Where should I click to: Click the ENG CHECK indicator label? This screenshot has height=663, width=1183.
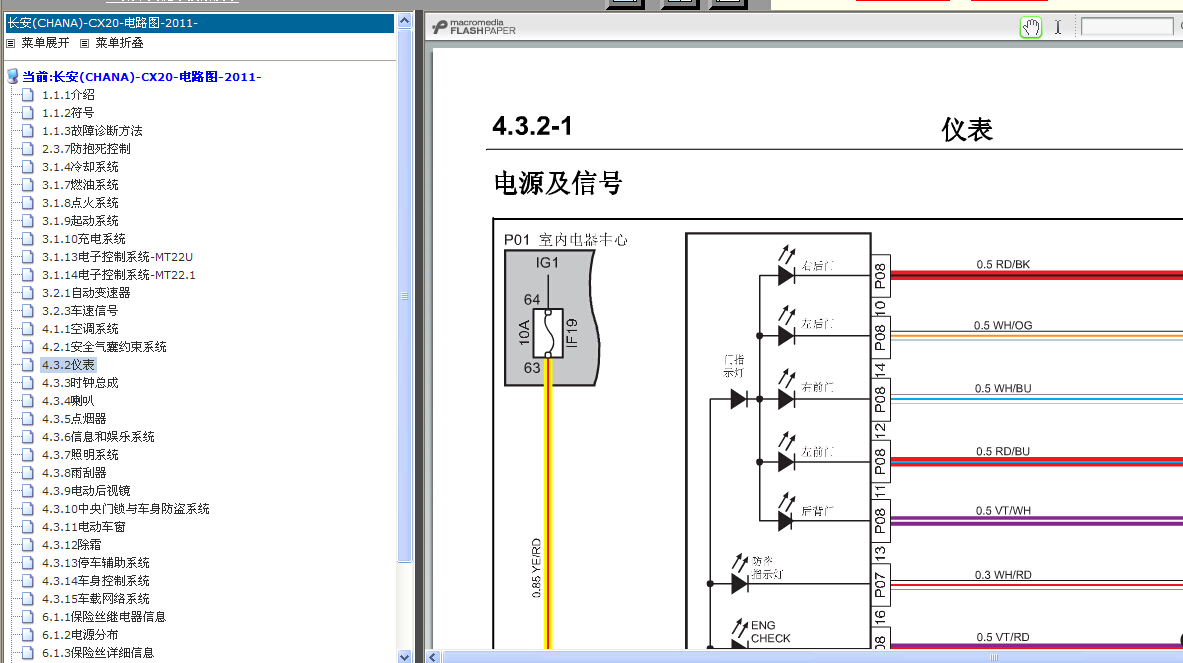(x=770, y=632)
